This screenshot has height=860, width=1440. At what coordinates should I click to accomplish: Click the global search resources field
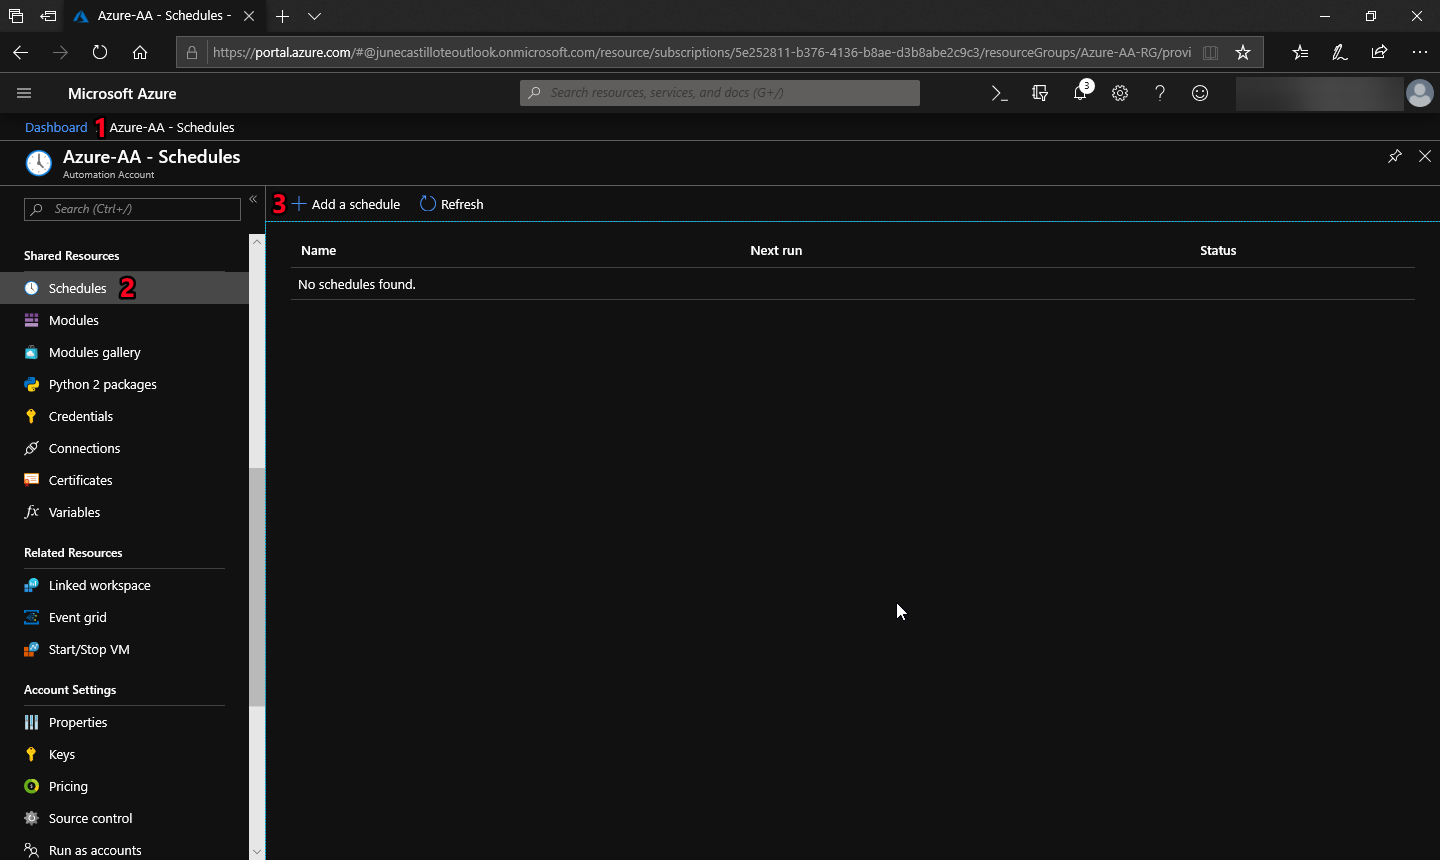[720, 93]
